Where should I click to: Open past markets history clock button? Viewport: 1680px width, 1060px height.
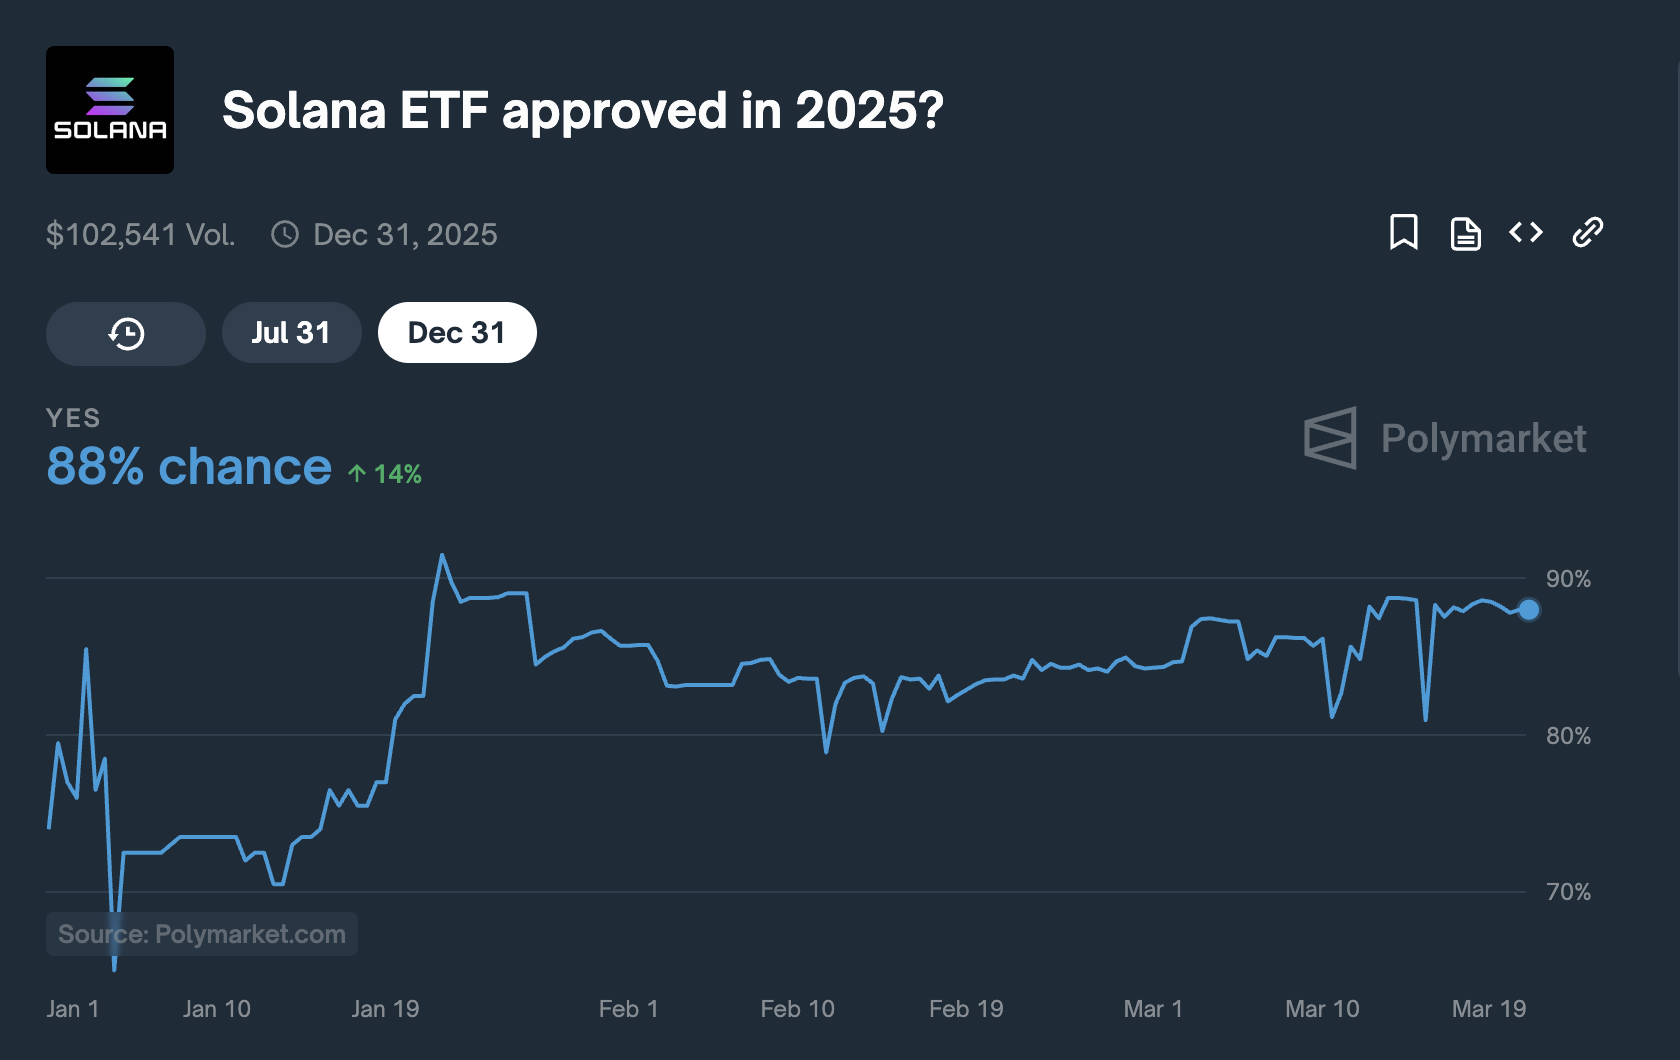point(126,333)
